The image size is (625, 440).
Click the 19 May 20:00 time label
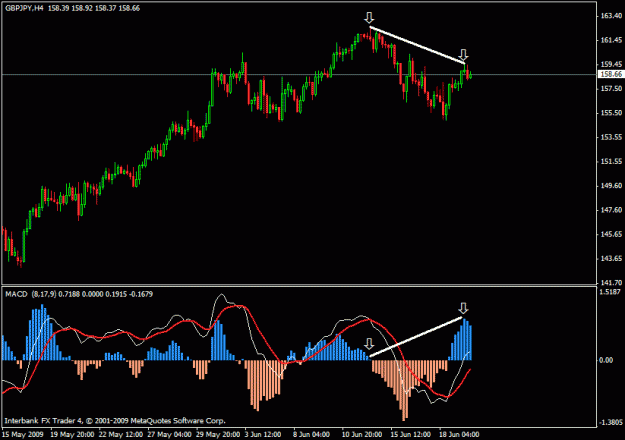coord(72,434)
